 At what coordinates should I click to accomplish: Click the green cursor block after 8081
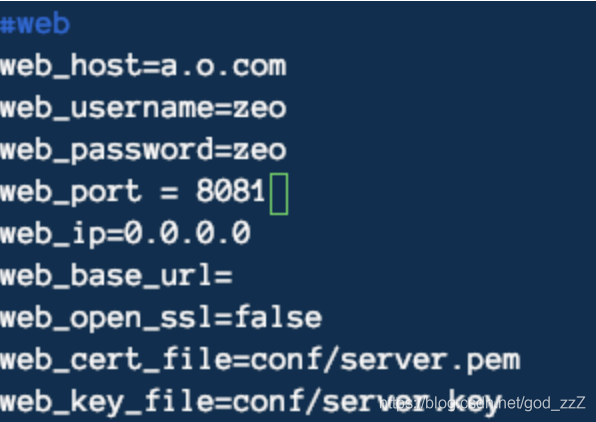point(279,194)
